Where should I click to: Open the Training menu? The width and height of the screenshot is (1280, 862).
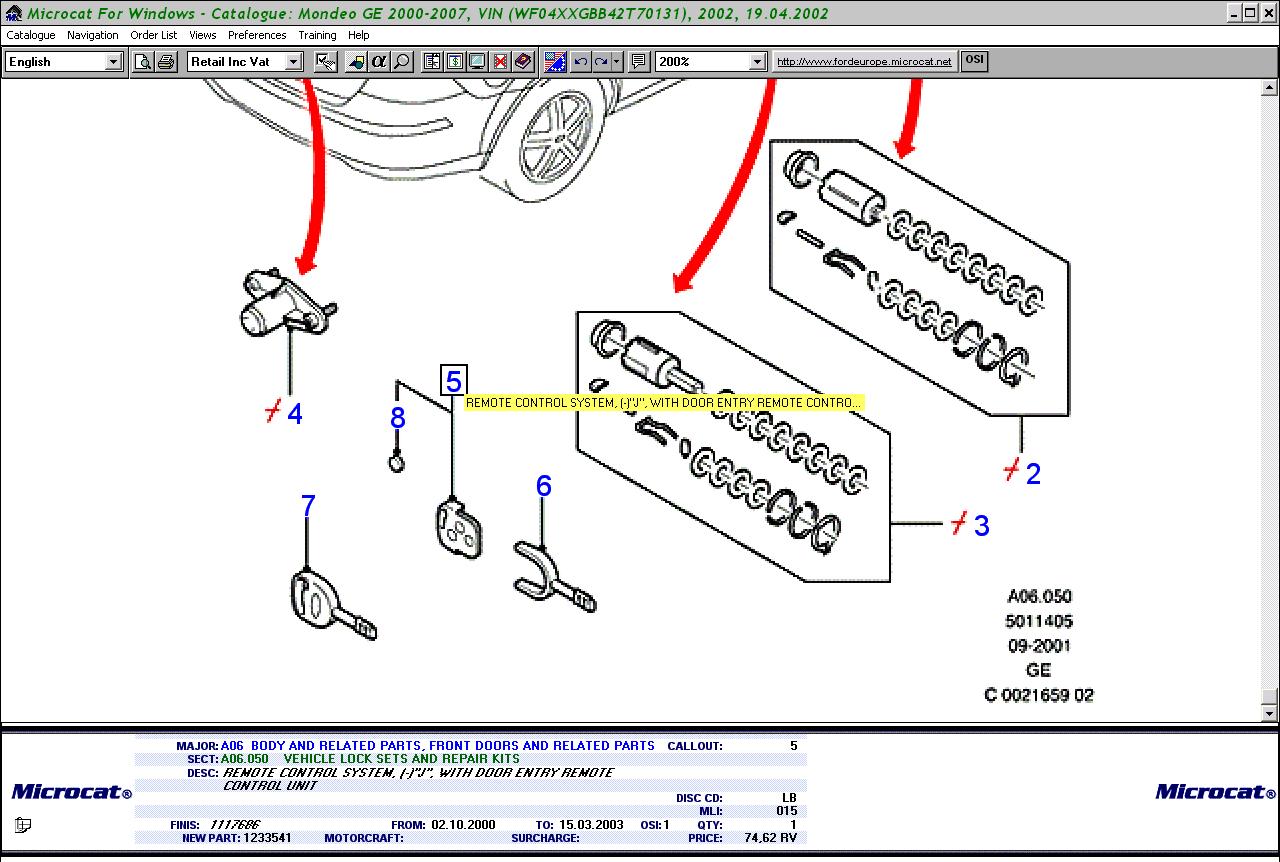click(x=318, y=35)
